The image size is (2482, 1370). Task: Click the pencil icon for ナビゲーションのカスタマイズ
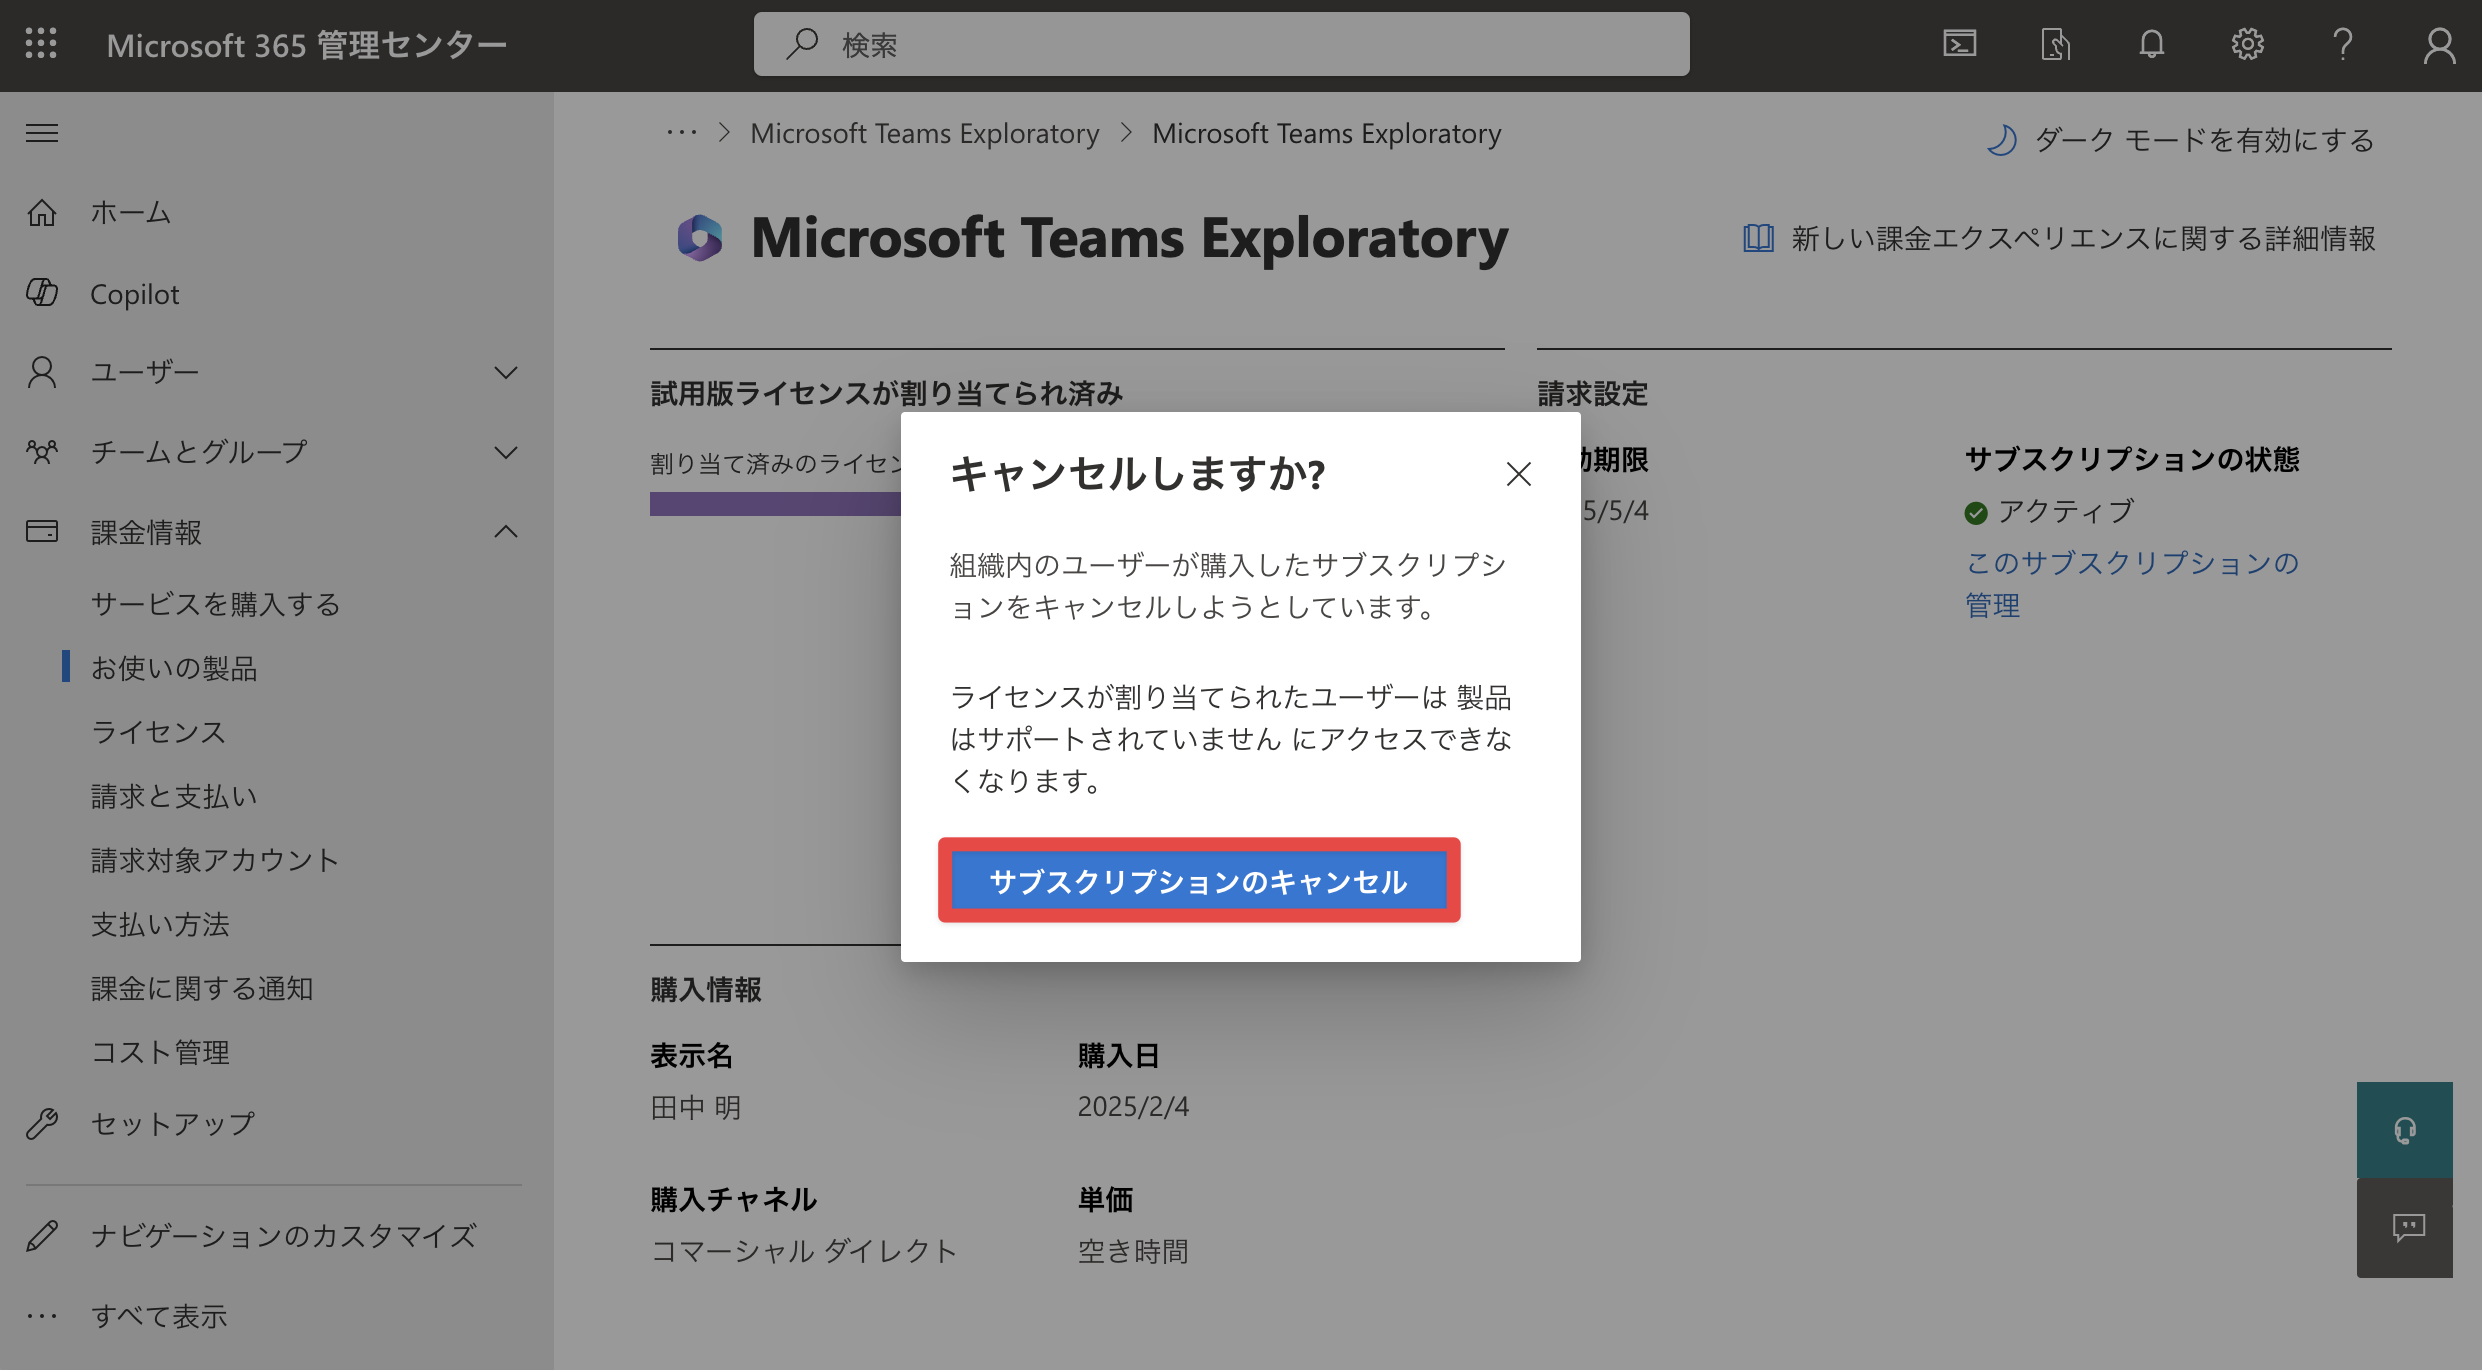(41, 1236)
